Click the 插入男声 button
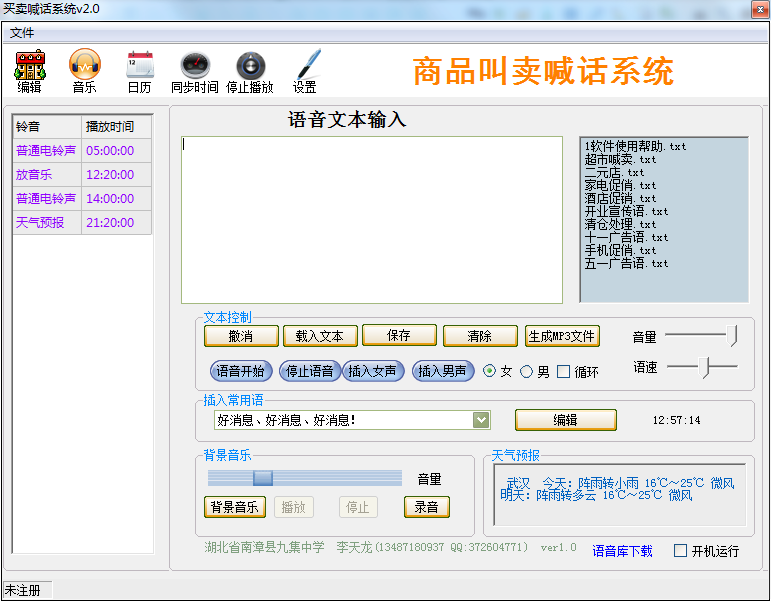Image resolution: width=771 pixels, height=602 pixels. [443, 371]
